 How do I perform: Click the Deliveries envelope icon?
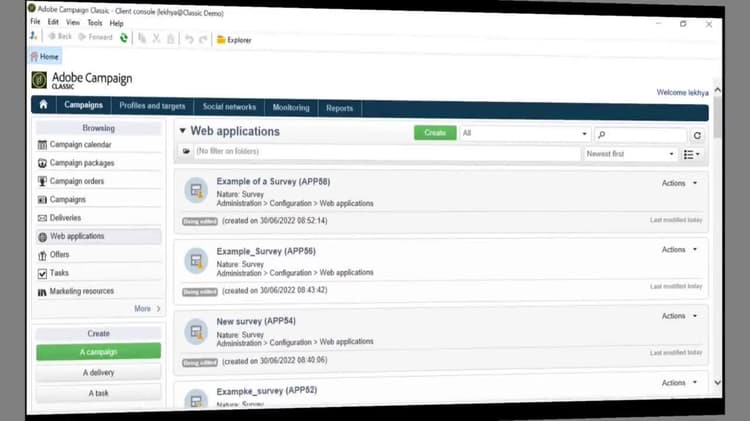tap(42, 218)
